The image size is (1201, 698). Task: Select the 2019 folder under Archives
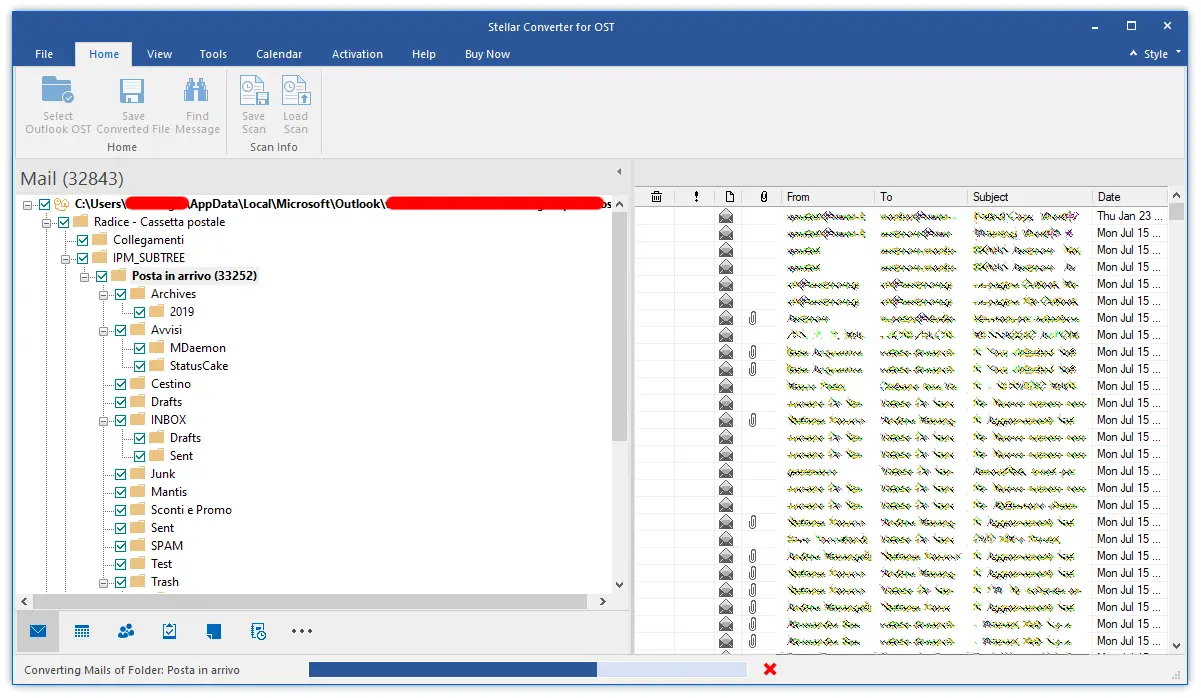[x=182, y=312]
